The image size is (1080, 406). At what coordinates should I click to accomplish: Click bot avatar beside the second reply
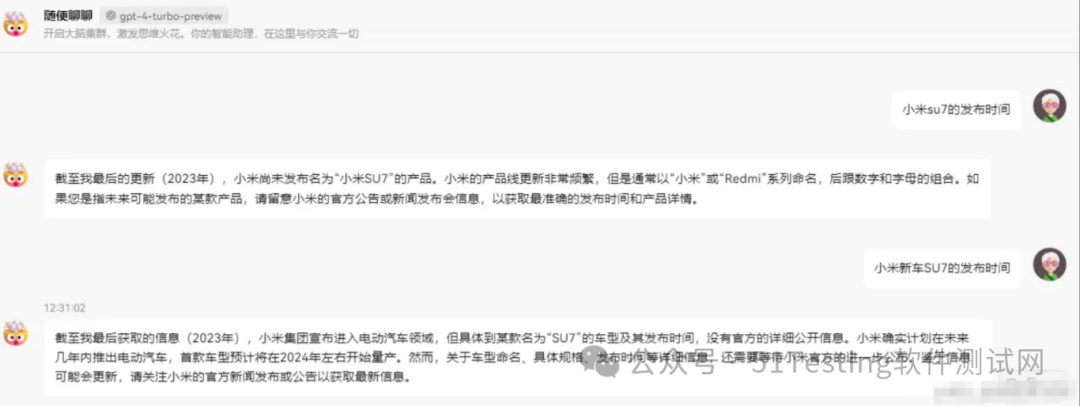pyautogui.click(x=15, y=334)
